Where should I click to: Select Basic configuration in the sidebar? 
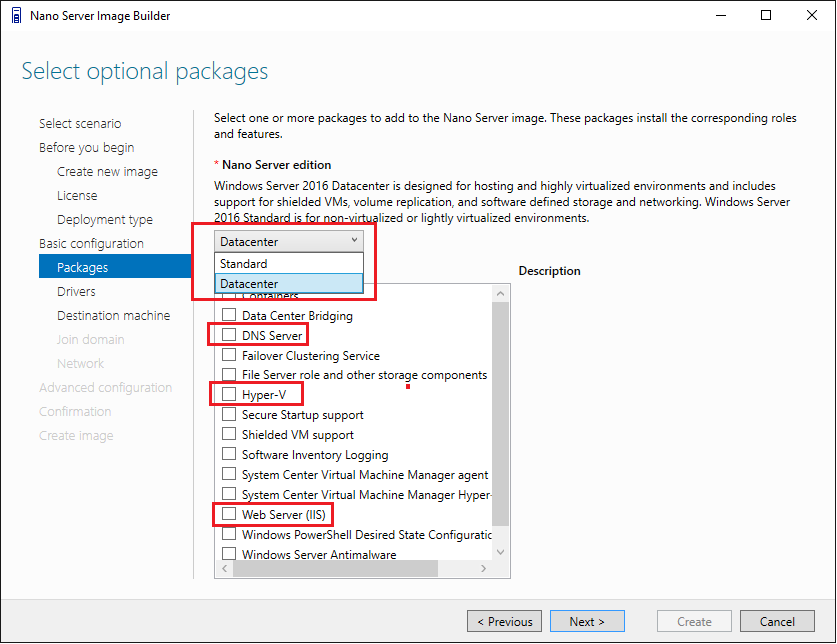coord(91,244)
